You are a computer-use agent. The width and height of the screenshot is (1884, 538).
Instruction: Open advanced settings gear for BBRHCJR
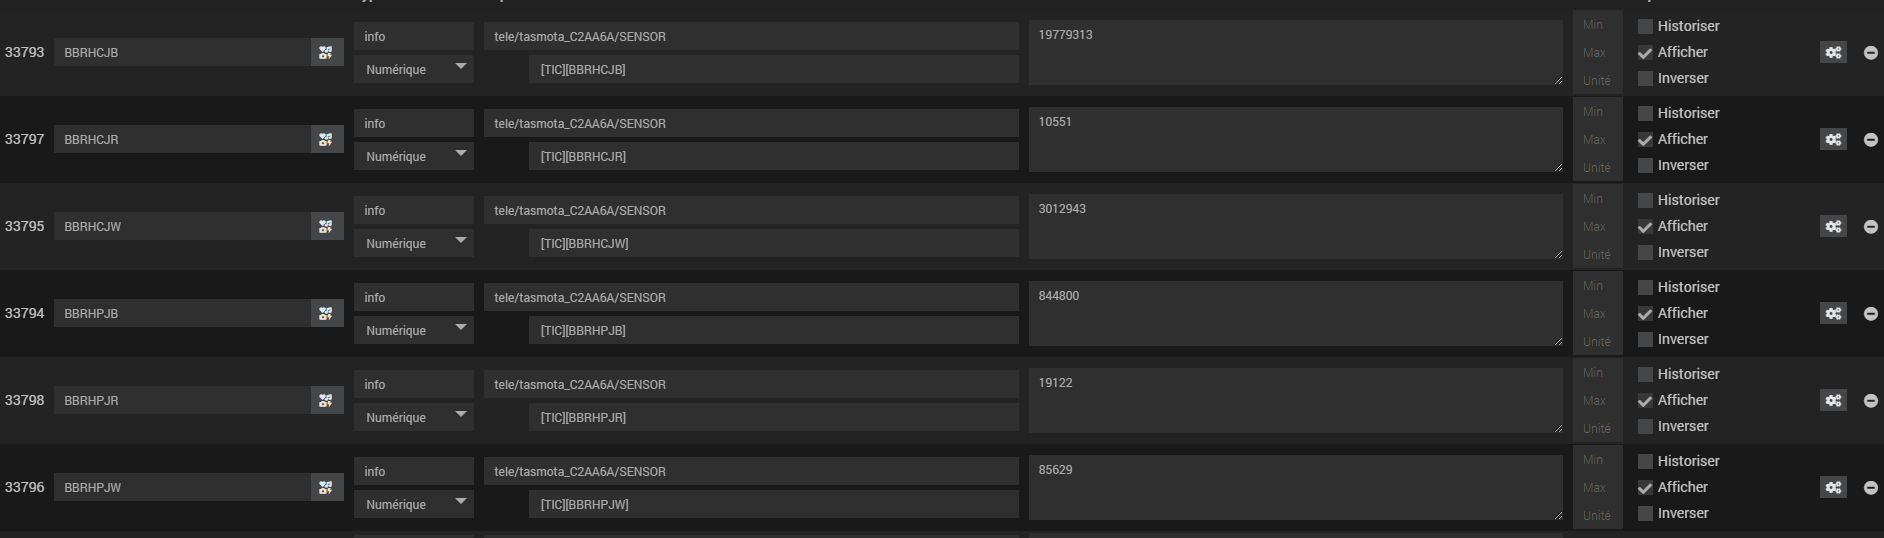coord(1833,139)
